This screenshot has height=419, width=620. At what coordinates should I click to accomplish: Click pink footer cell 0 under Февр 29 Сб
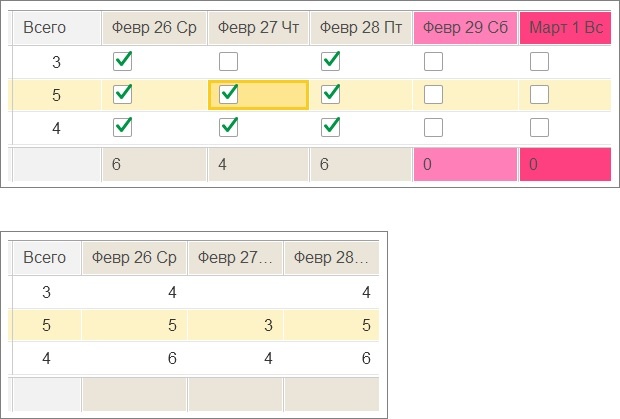(x=465, y=164)
